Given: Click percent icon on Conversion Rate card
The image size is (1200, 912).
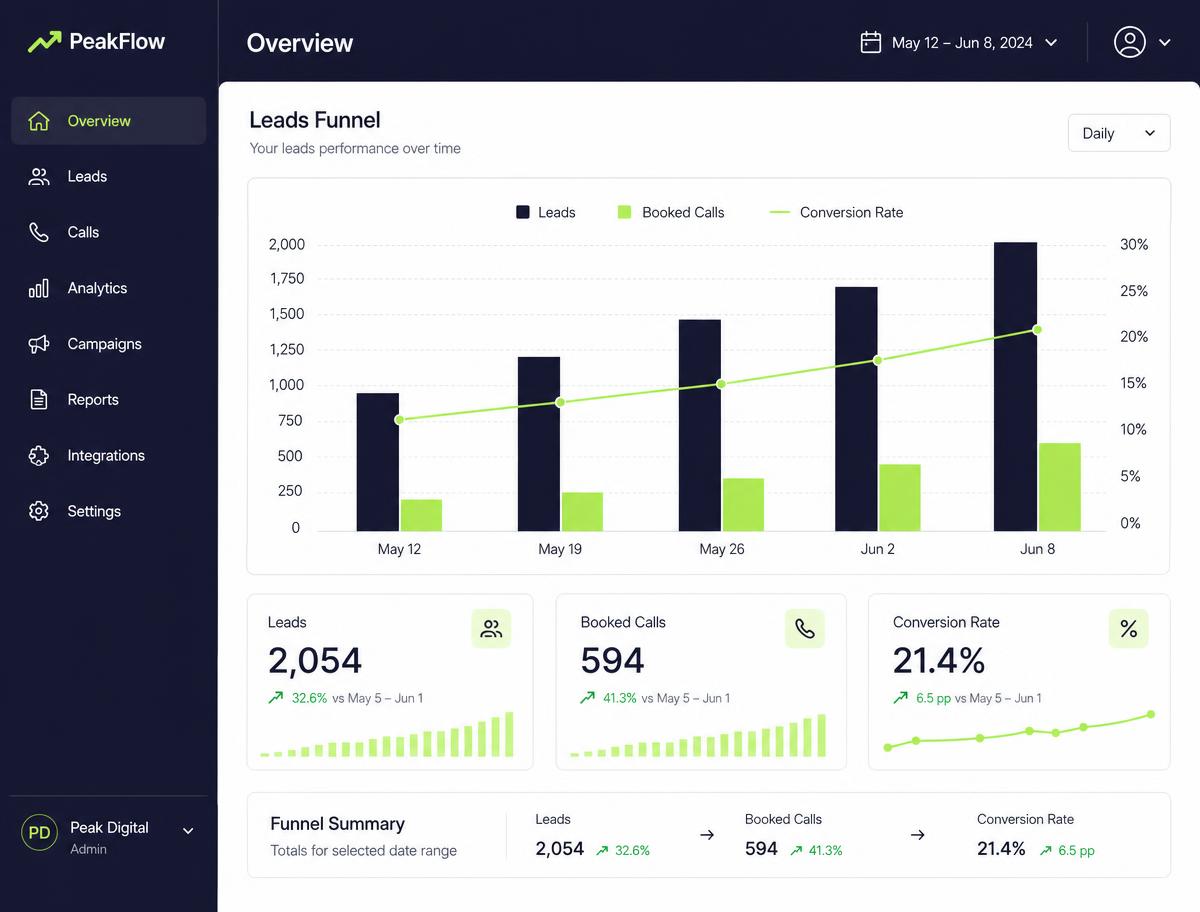Looking at the screenshot, I should pos(1129,629).
